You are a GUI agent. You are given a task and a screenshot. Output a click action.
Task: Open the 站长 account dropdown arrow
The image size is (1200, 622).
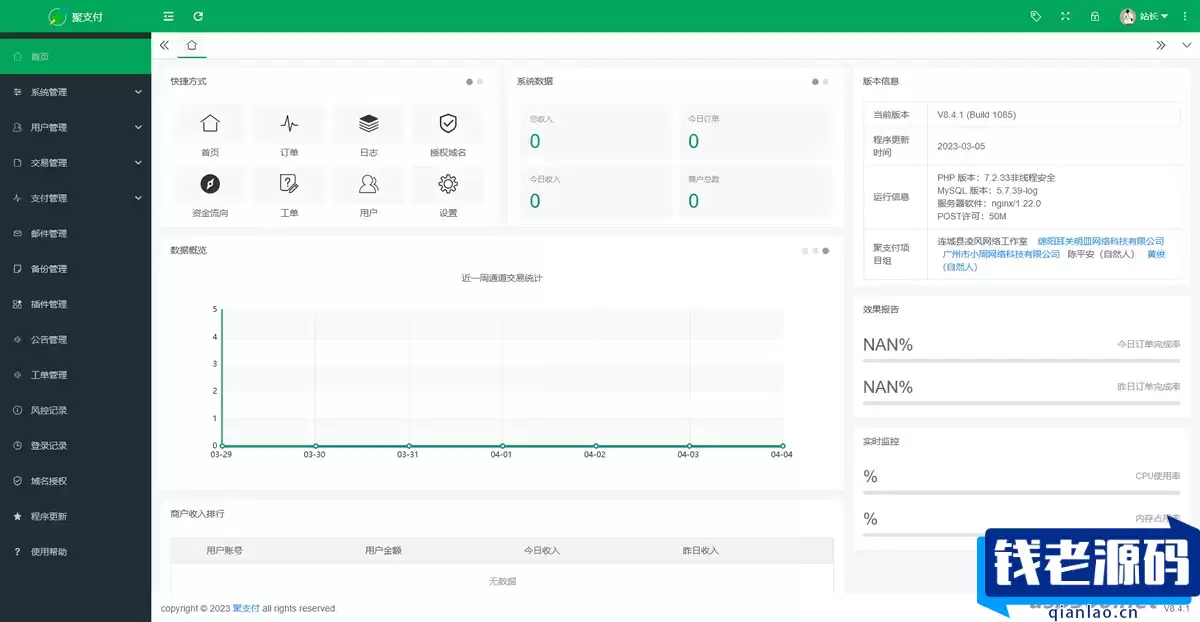1164,17
